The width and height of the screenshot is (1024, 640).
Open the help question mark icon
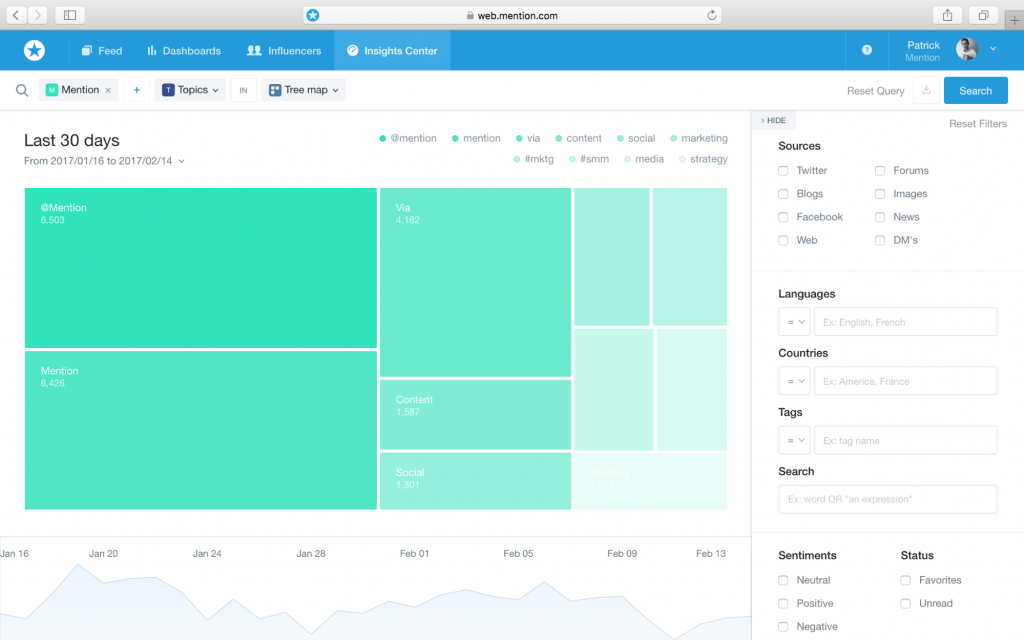point(867,50)
